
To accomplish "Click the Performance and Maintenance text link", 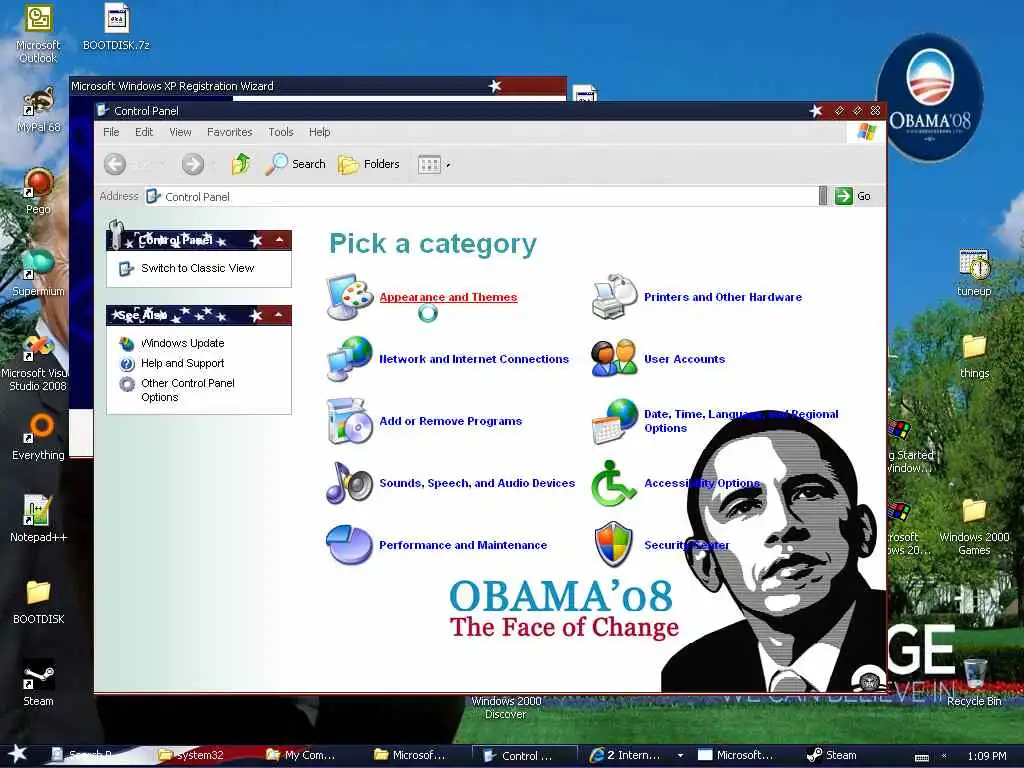I will tap(463, 545).
